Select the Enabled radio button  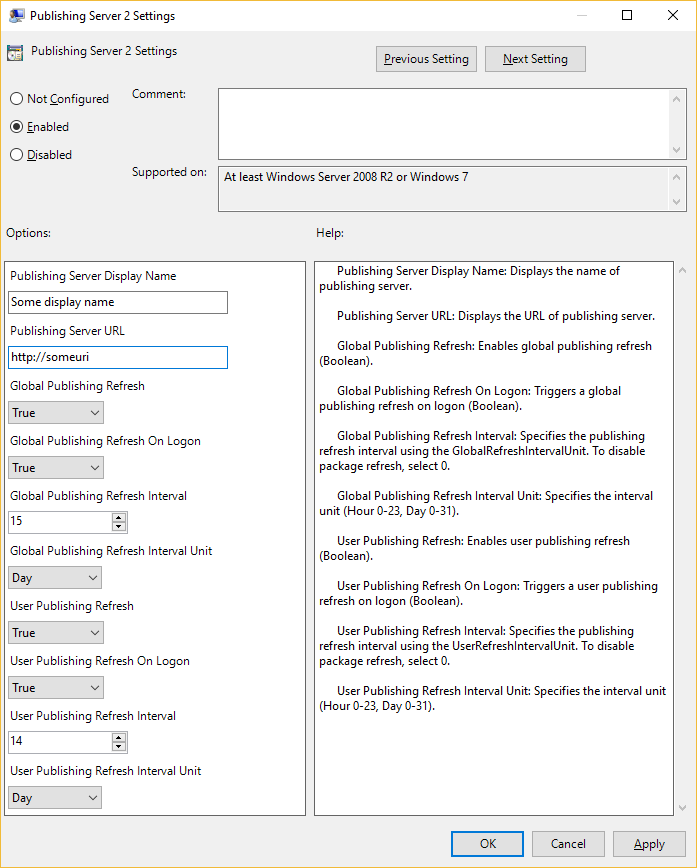tap(16, 127)
